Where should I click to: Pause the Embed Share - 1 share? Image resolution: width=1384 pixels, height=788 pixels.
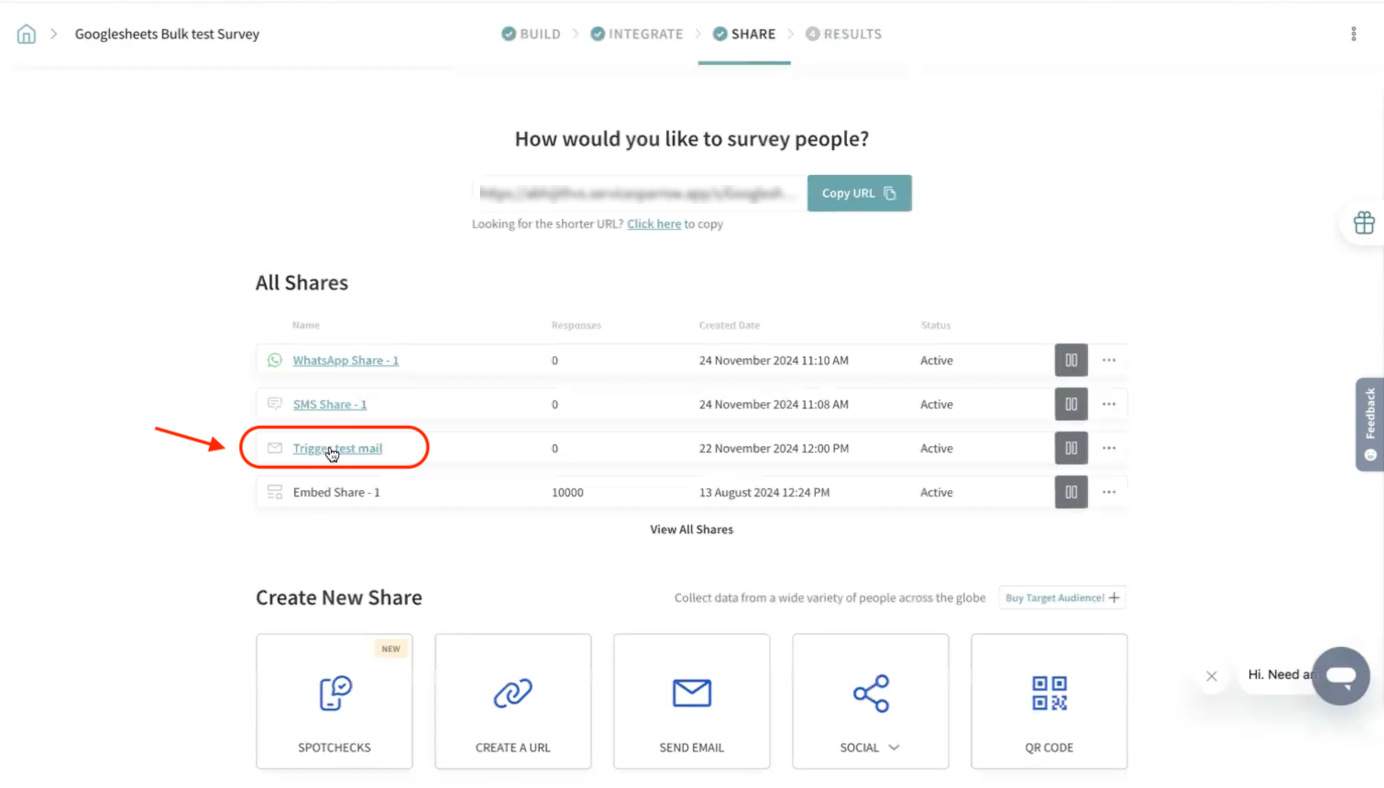point(1071,492)
